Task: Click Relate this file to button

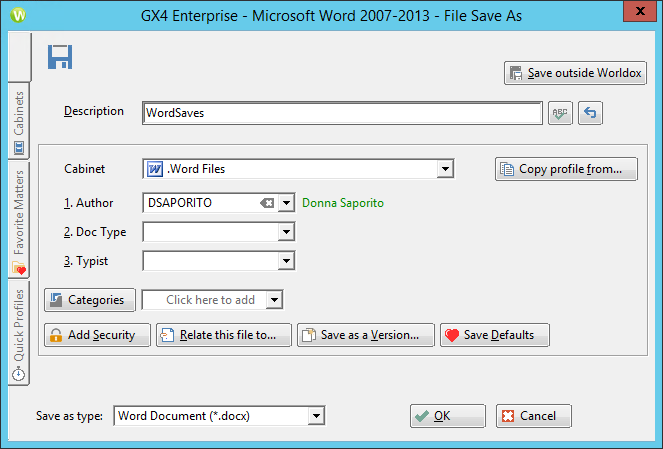Action: coord(224,335)
